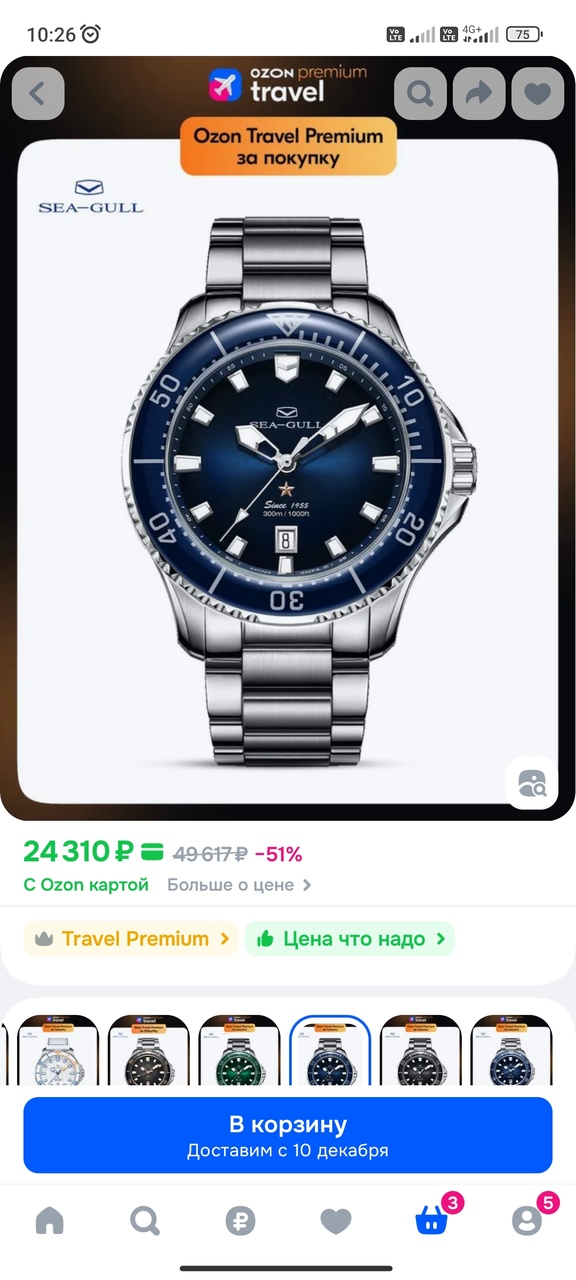
Task: Choose the black dial variant beside the selected one
Action: [x=421, y=1050]
